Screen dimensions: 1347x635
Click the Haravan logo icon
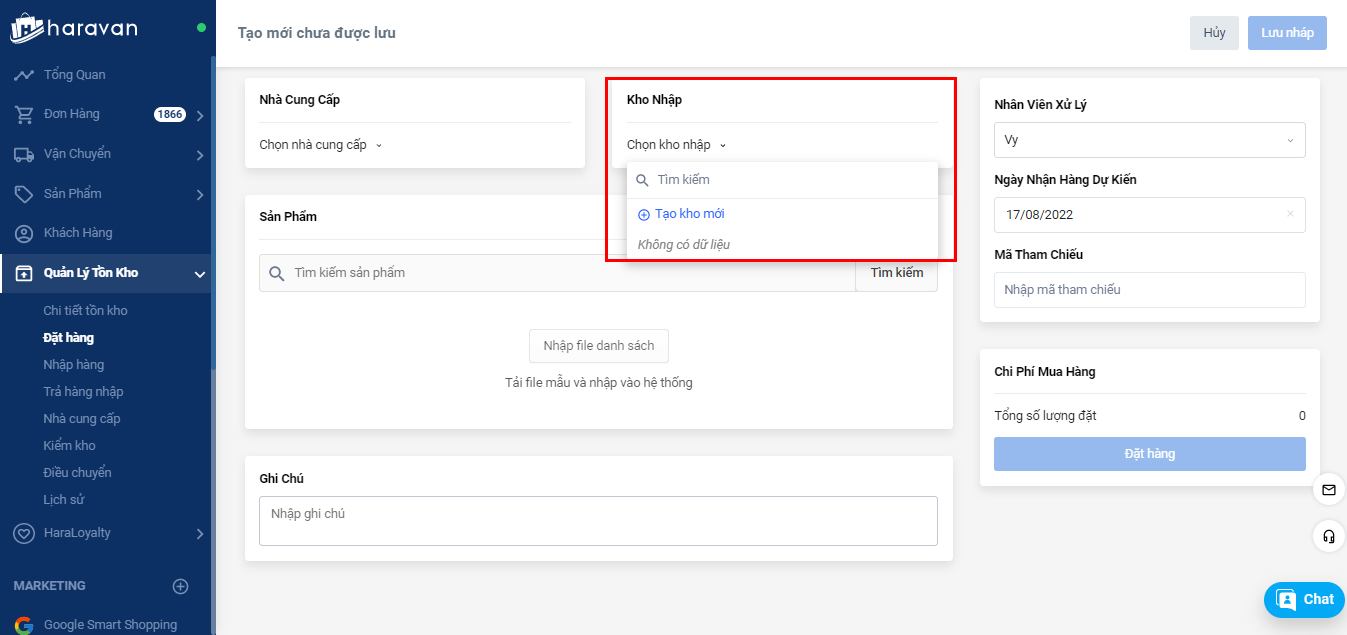25,28
